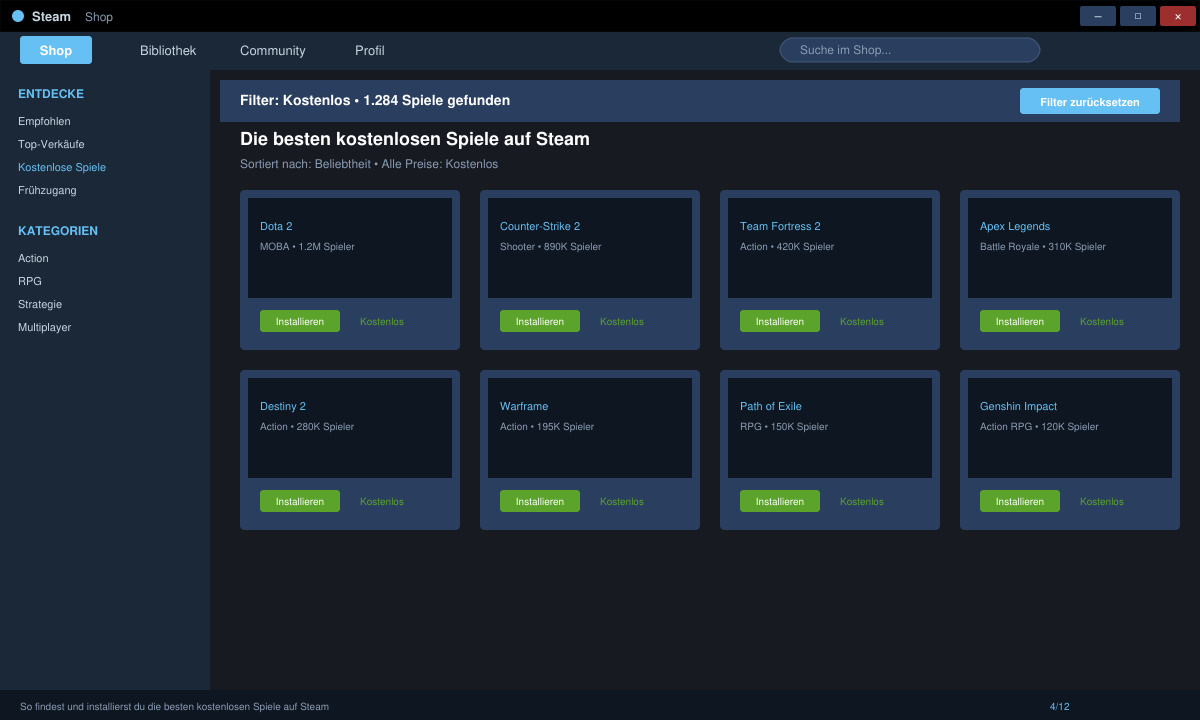
Task: Click the Steam logo icon in title bar
Action: [18, 16]
